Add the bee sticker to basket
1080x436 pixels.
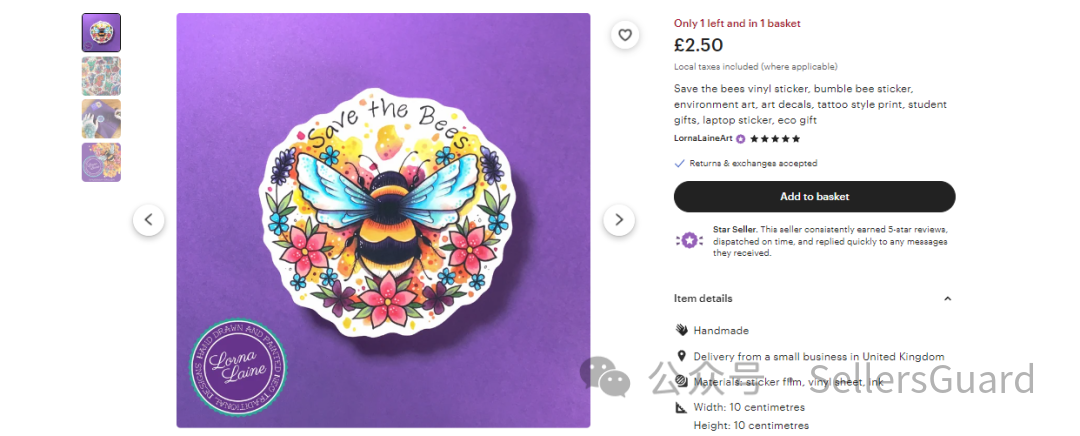(x=814, y=197)
